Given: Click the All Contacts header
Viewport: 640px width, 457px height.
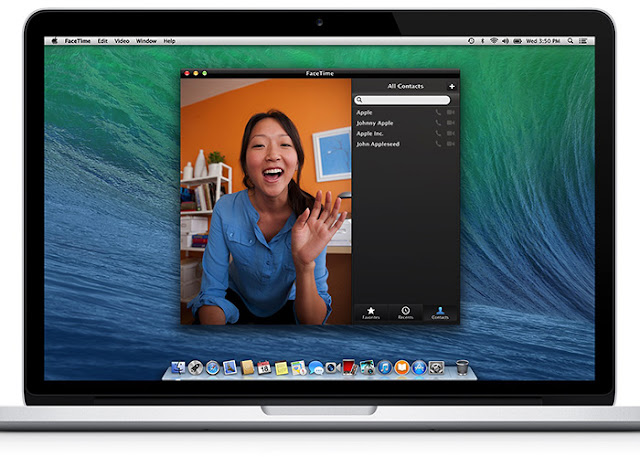Looking at the screenshot, I should click(x=405, y=86).
